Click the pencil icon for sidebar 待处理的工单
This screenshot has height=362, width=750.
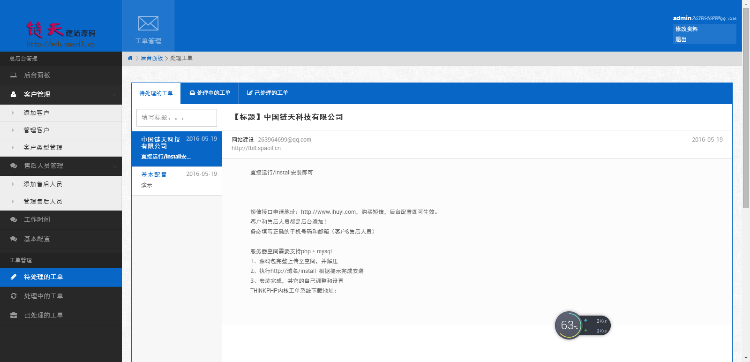pyautogui.click(x=13, y=277)
